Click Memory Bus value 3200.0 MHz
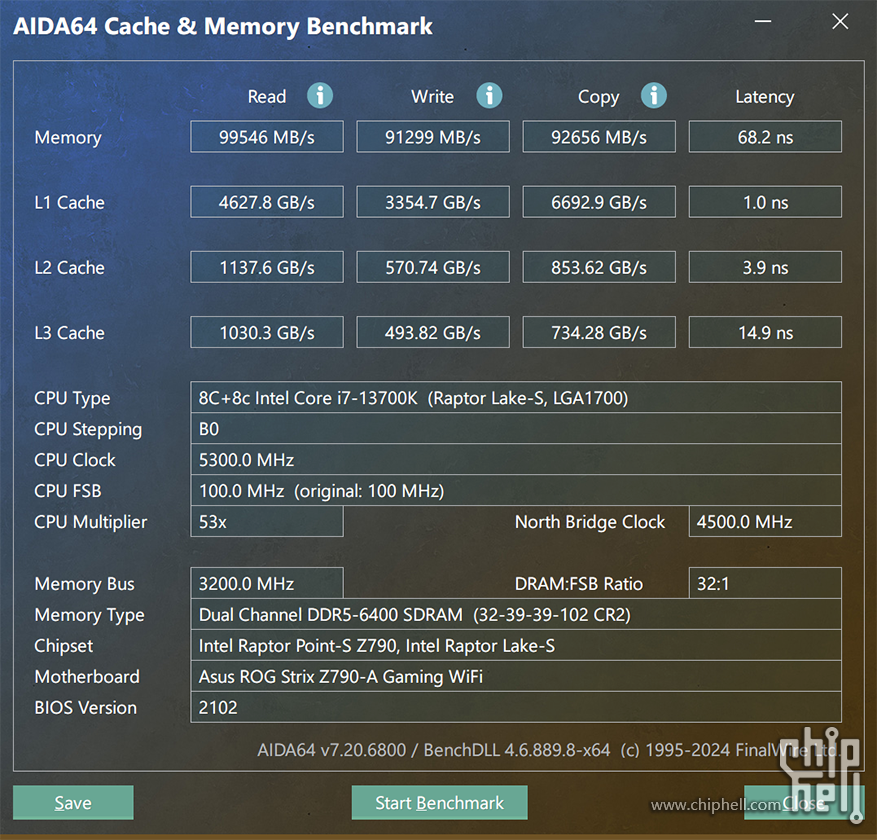 267,583
